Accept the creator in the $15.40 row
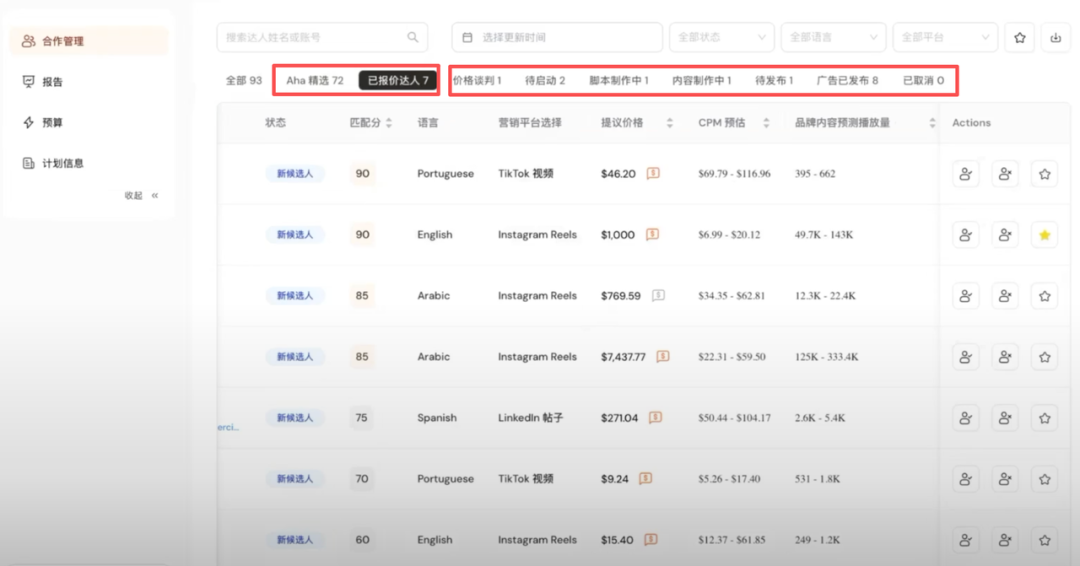The image size is (1080, 566). point(966,540)
